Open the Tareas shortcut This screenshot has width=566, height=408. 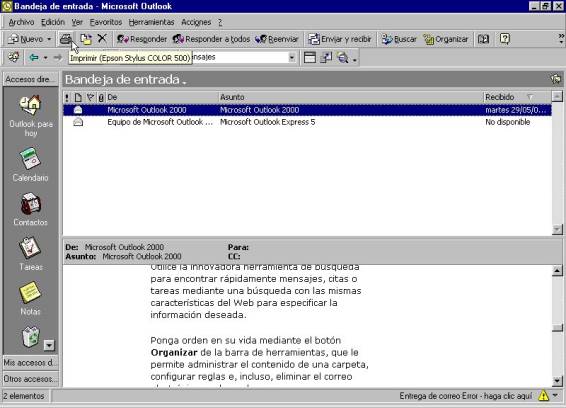(x=31, y=254)
